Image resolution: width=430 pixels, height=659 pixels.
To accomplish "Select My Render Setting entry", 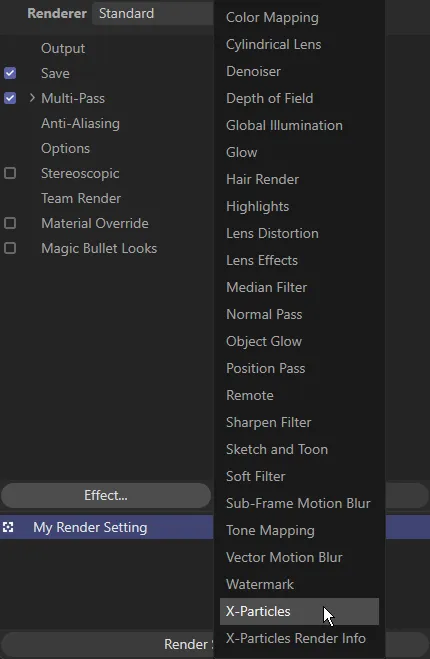I will pos(90,527).
